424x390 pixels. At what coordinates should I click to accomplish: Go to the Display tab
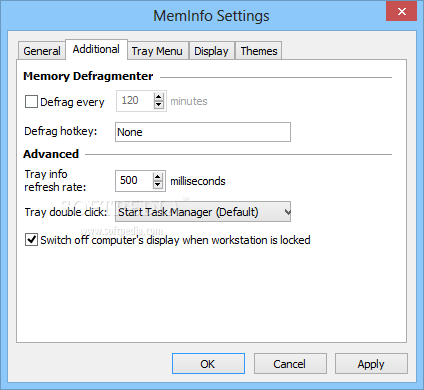pos(211,51)
